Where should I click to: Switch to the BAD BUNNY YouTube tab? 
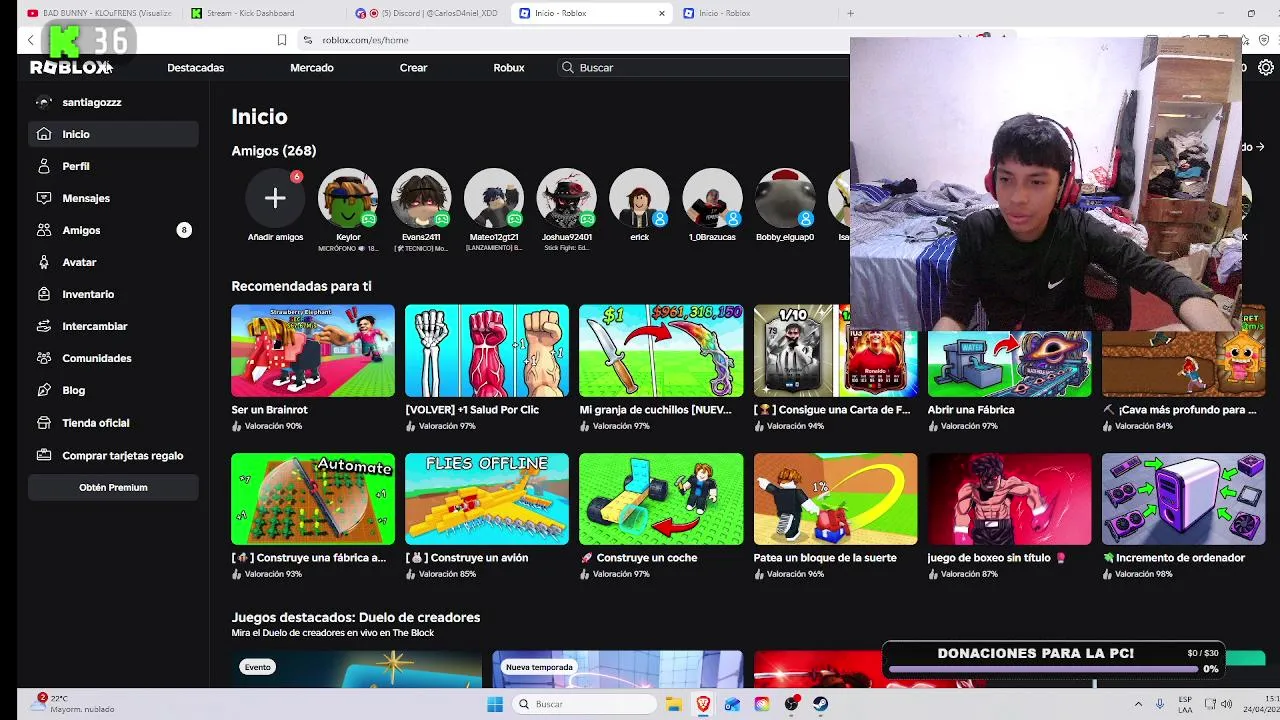100,13
